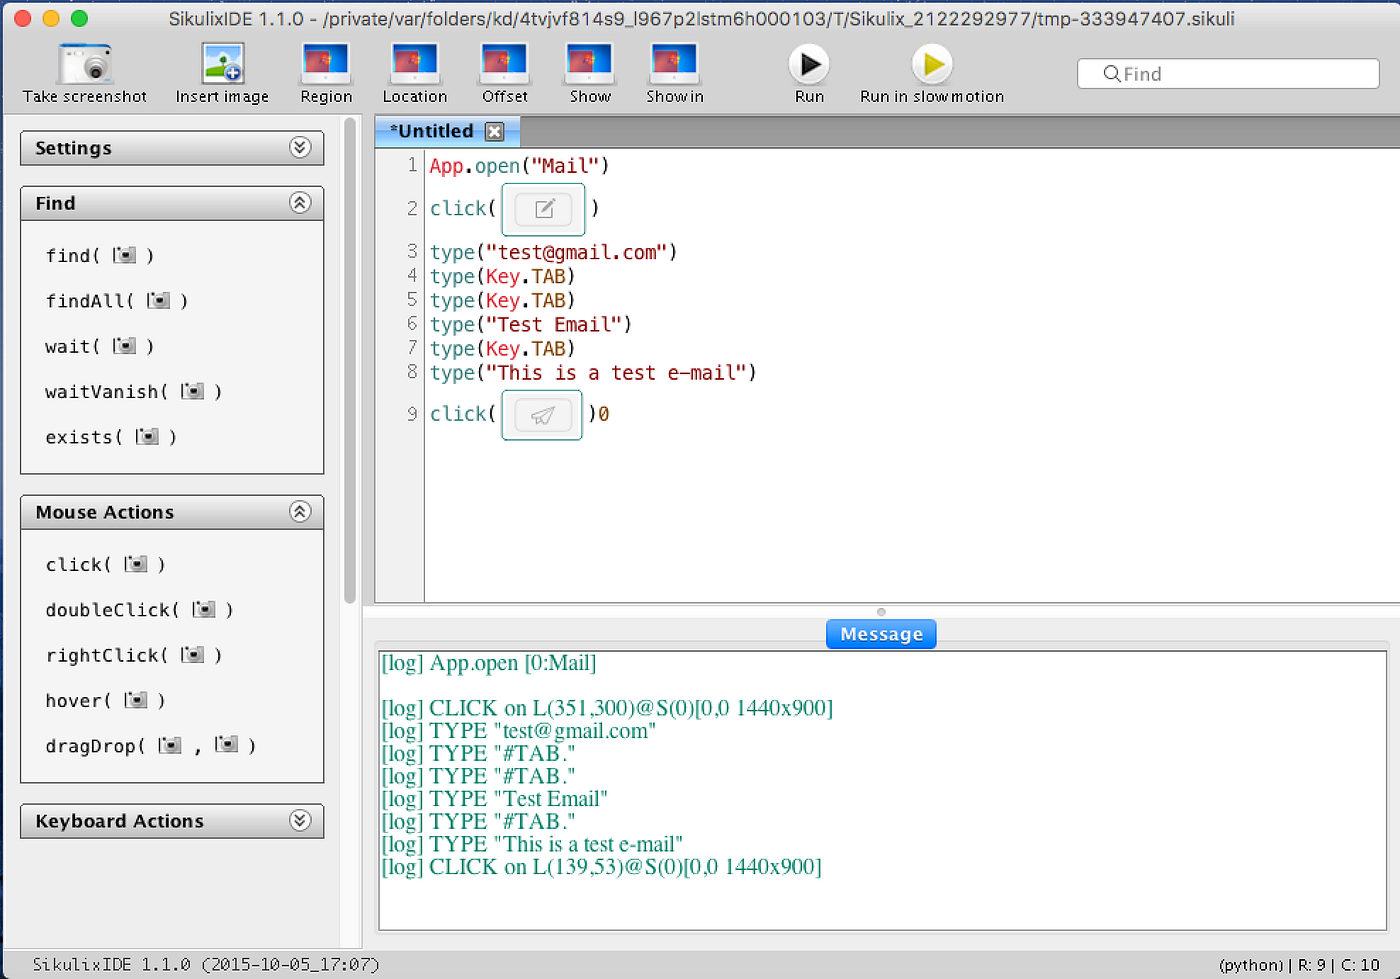Switch to the Untitled script tab
This screenshot has height=979, width=1400.
tap(435, 131)
